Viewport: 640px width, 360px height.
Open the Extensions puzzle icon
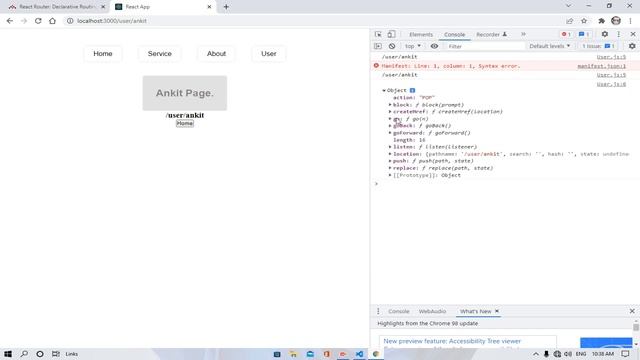(601, 21)
